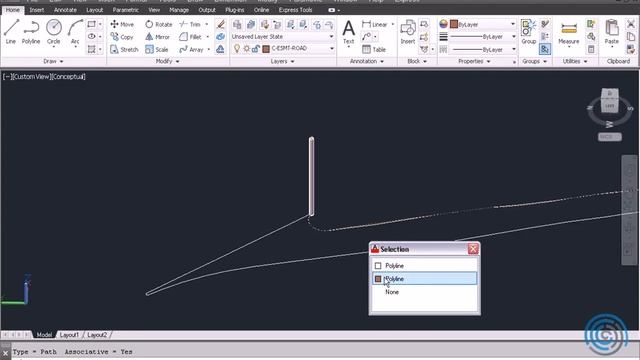Open the Express Tools tab
Screen dimensions: 640x360
click(296, 10)
